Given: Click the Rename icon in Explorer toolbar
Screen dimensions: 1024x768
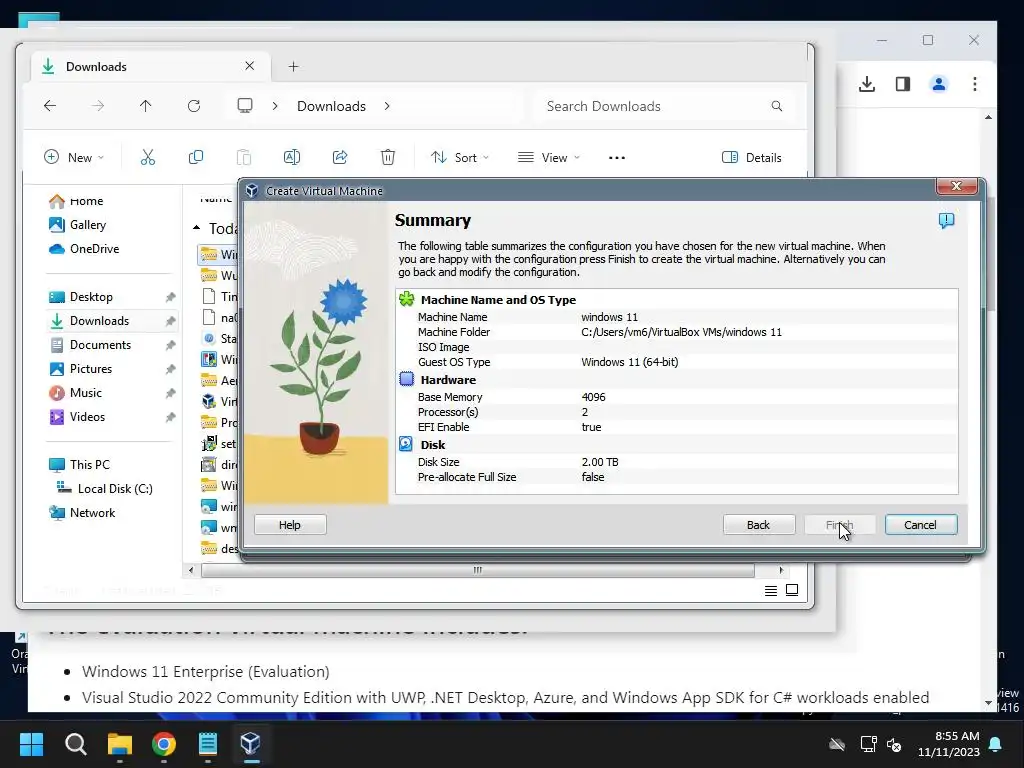Looking at the screenshot, I should pyautogui.click(x=291, y=157).
